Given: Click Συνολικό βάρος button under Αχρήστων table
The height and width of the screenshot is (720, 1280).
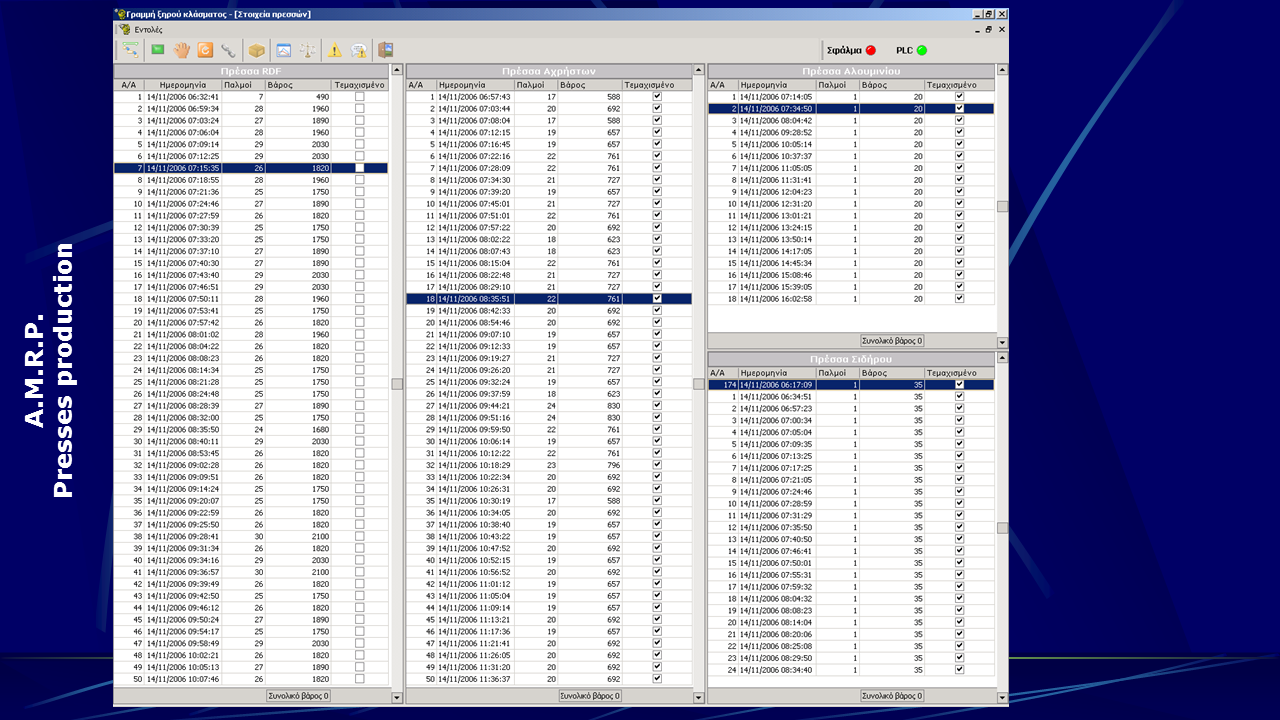Looking at the screenshot, I should (590, 696).
